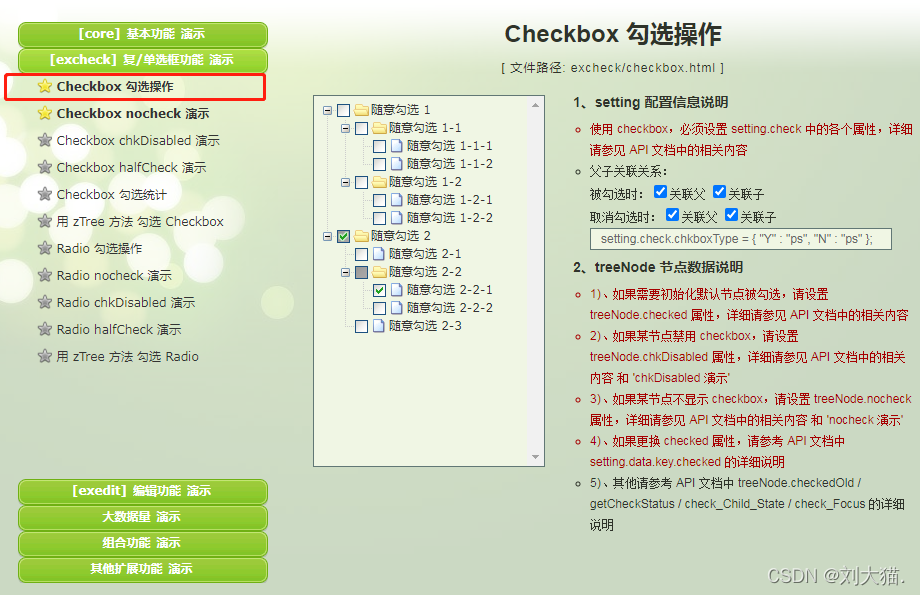The image size is (920, 595).
Task: Click star icon beside Radio chkDisabled 演示
Action: coord(45,302)
